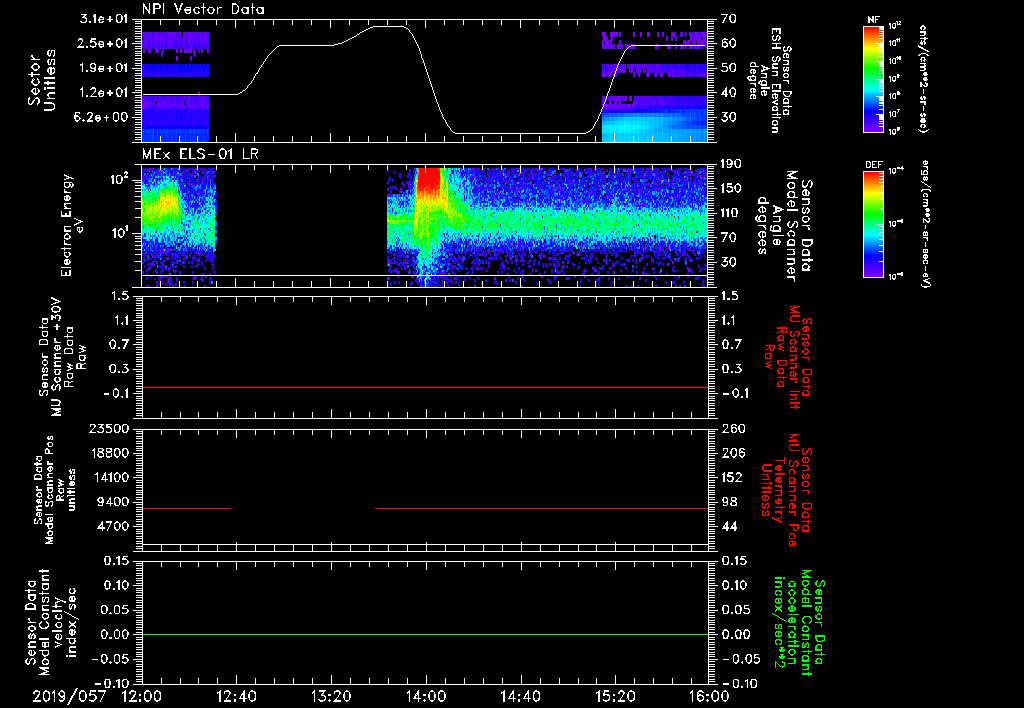Click the '150' scanner angle tick label

733,189
